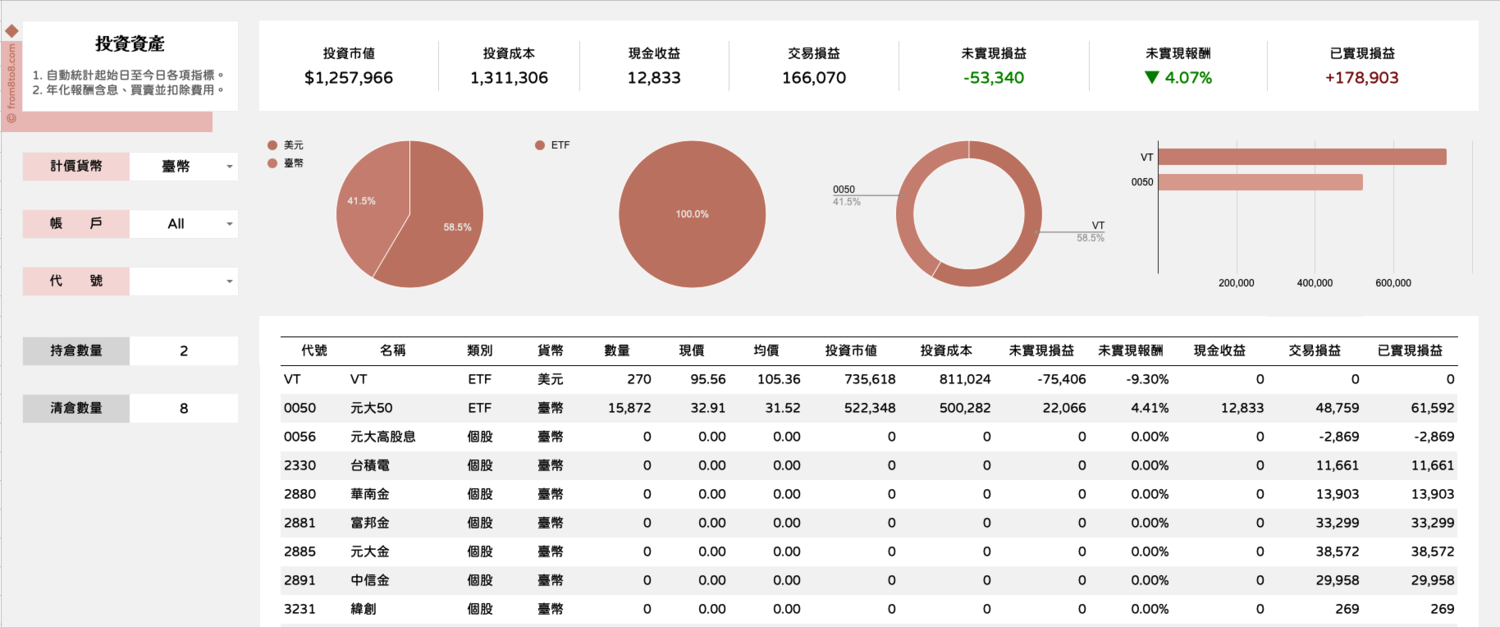Click the 100.0% ETF pie chart
The height and width of the screenshot is (627, 1500).
click(692, 214)
